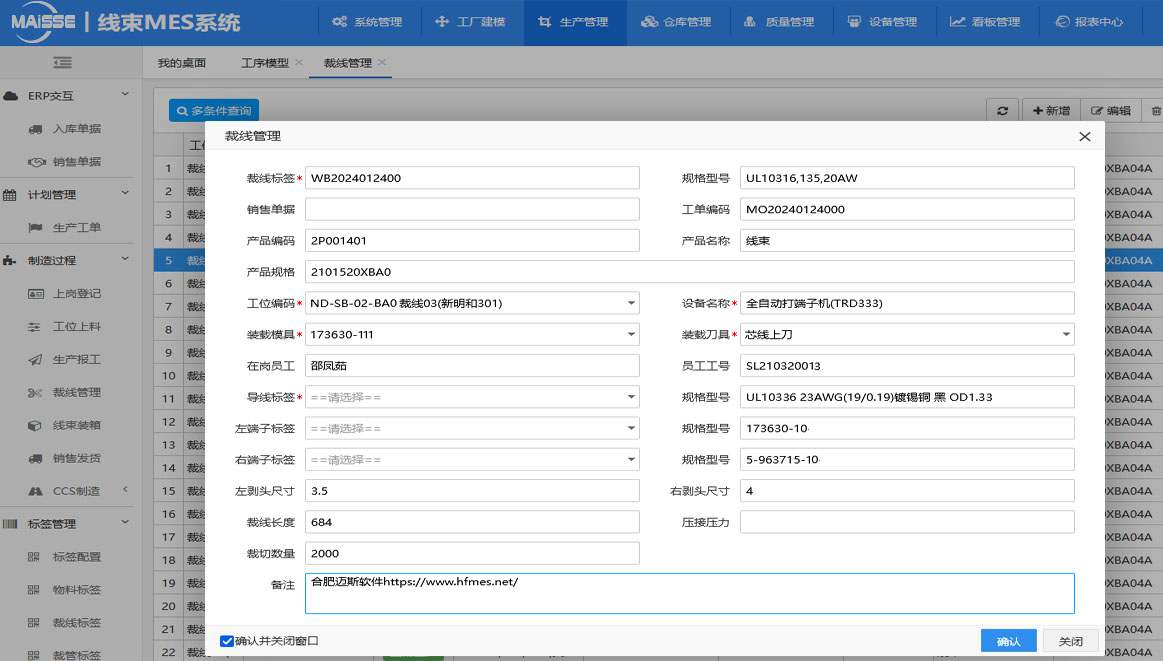Click the 销售发货 truck icon in sidebar
Screen dimensions: 1163x661
(34, 458)
